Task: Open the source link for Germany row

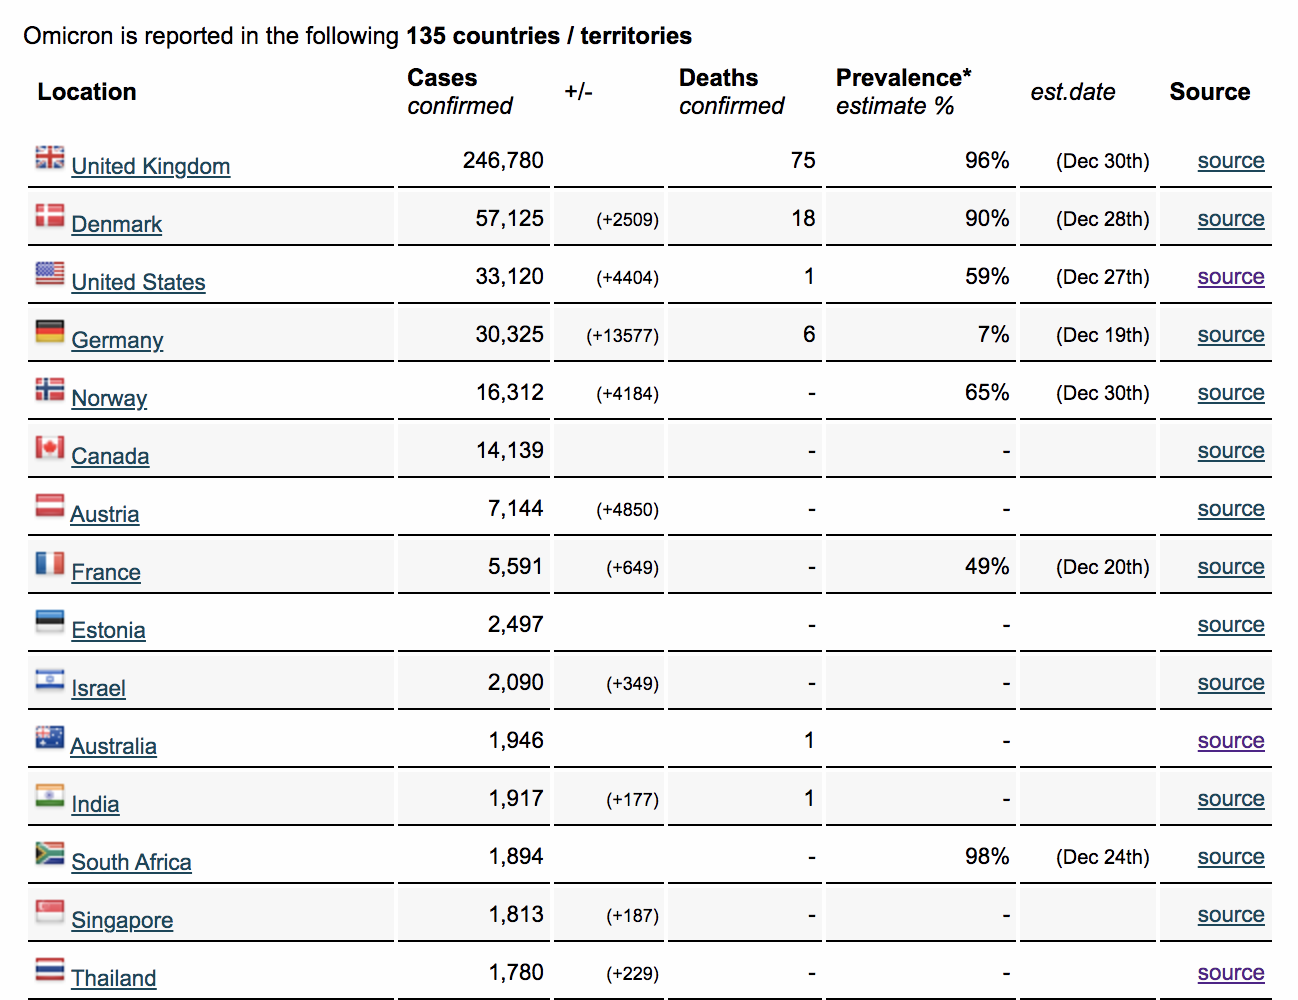Action: click(1230, 335)
